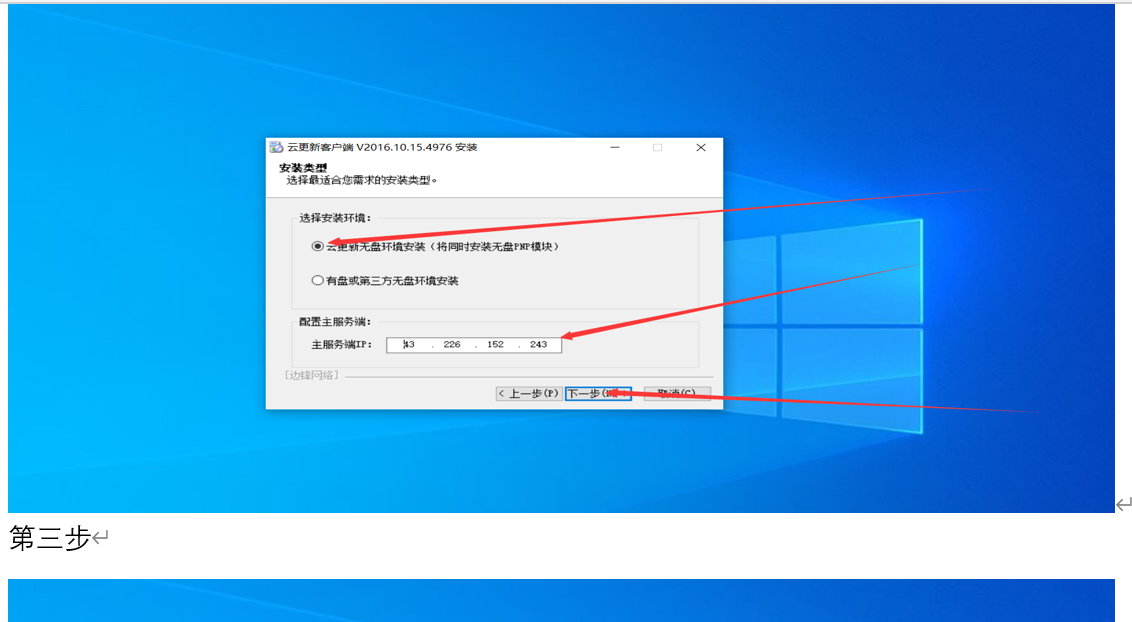Click the 第三步 heading in the document

[50, 538]
